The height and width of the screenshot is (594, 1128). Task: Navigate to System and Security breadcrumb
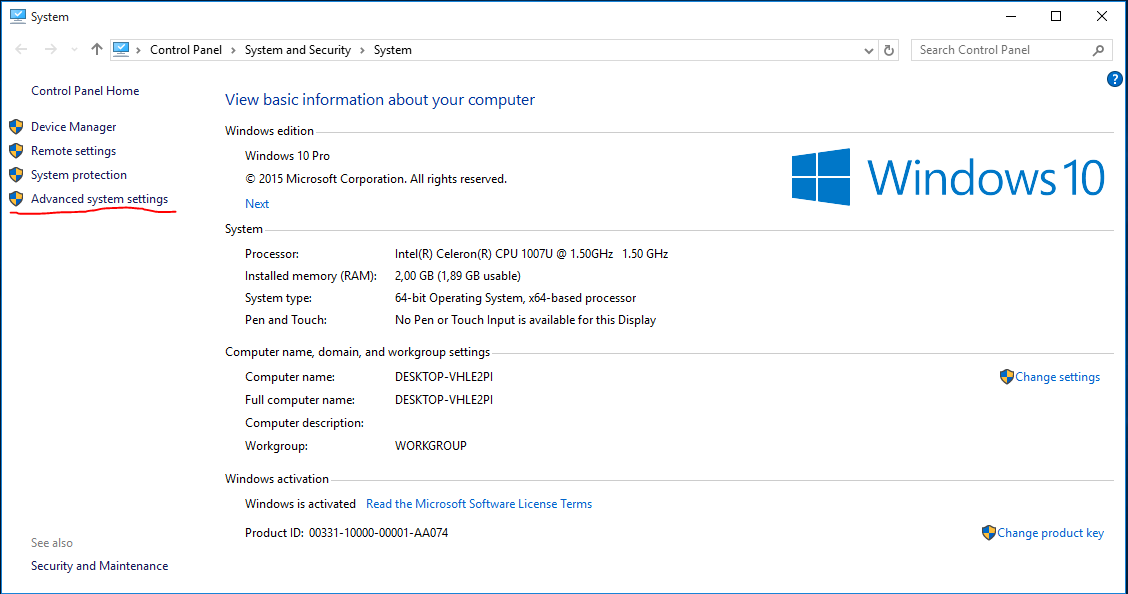click(298, 49)
